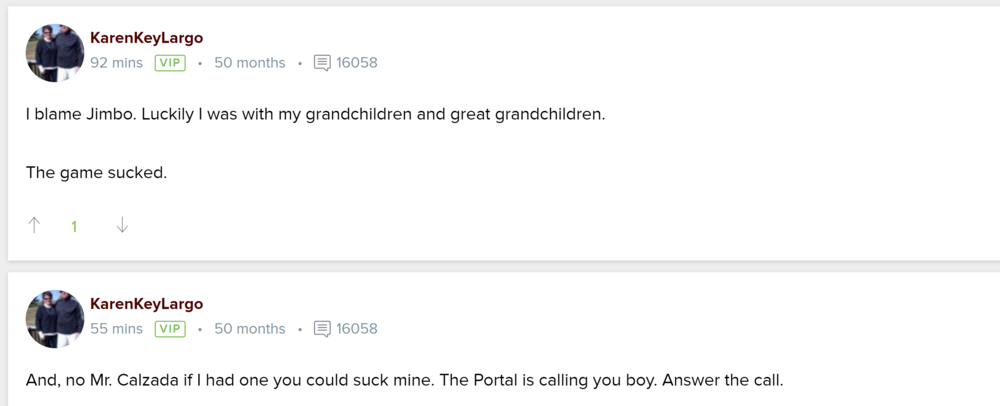Upvote the "I blame Jimbo" comment
1000x406 pixels.
tap(34, 226)
